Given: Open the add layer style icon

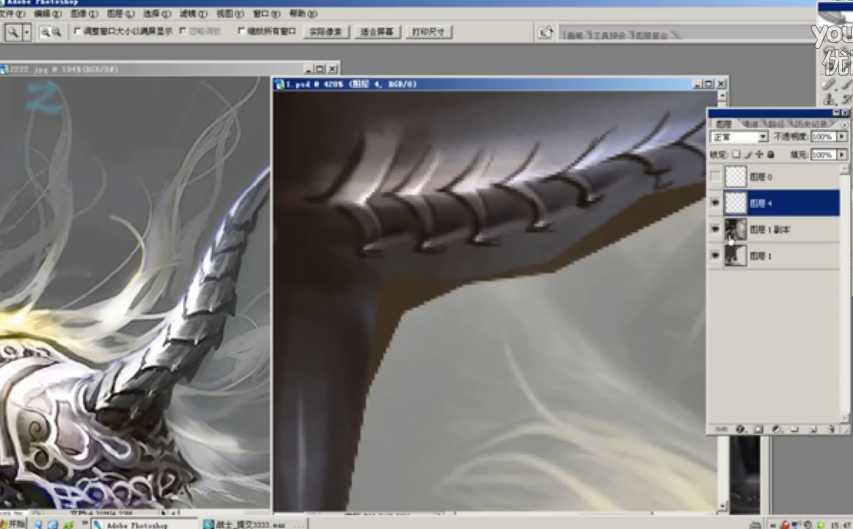Looking at the screenshot, I should [740, 429].
